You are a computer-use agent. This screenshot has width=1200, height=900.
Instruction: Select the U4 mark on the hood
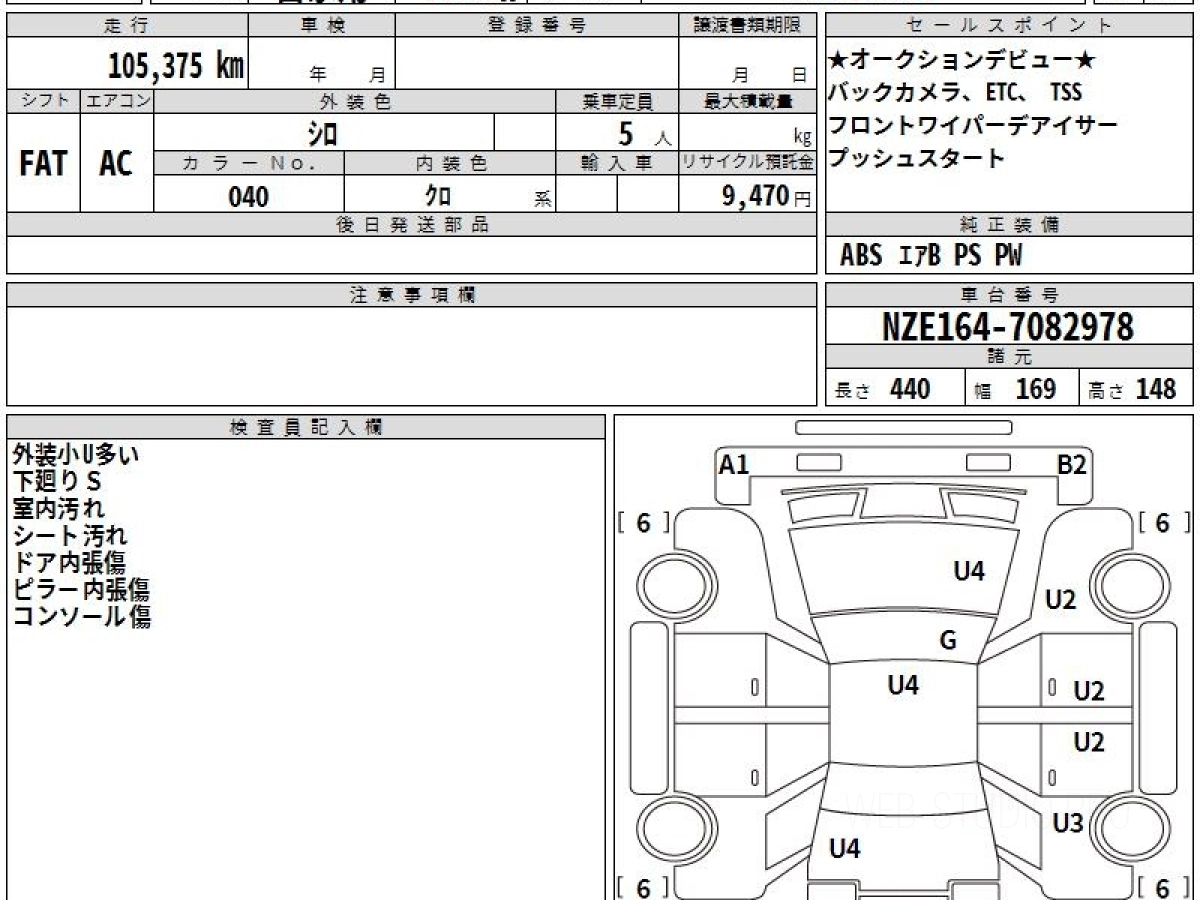click(x=969, y=571)
